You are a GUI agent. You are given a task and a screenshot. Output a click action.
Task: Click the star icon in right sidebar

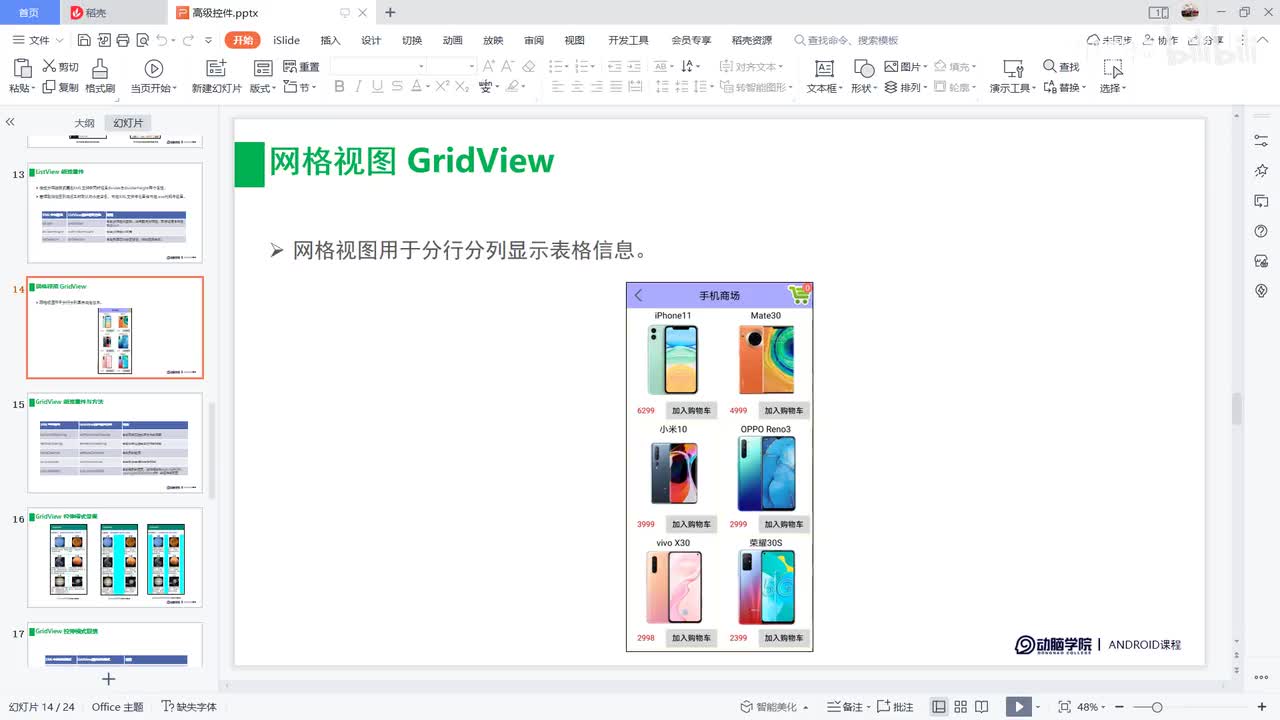pos(1261,171)
